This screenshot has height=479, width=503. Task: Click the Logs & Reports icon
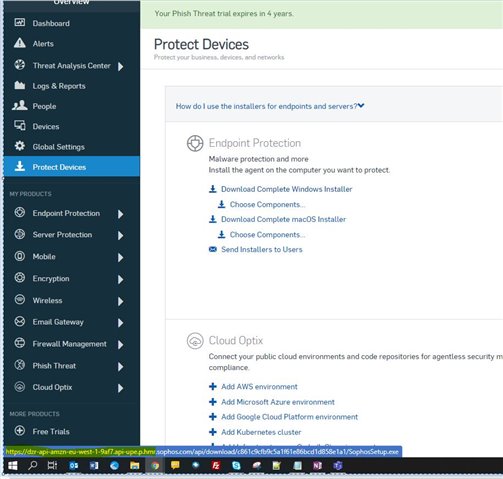pyautogui.click(x=20, y=85)
